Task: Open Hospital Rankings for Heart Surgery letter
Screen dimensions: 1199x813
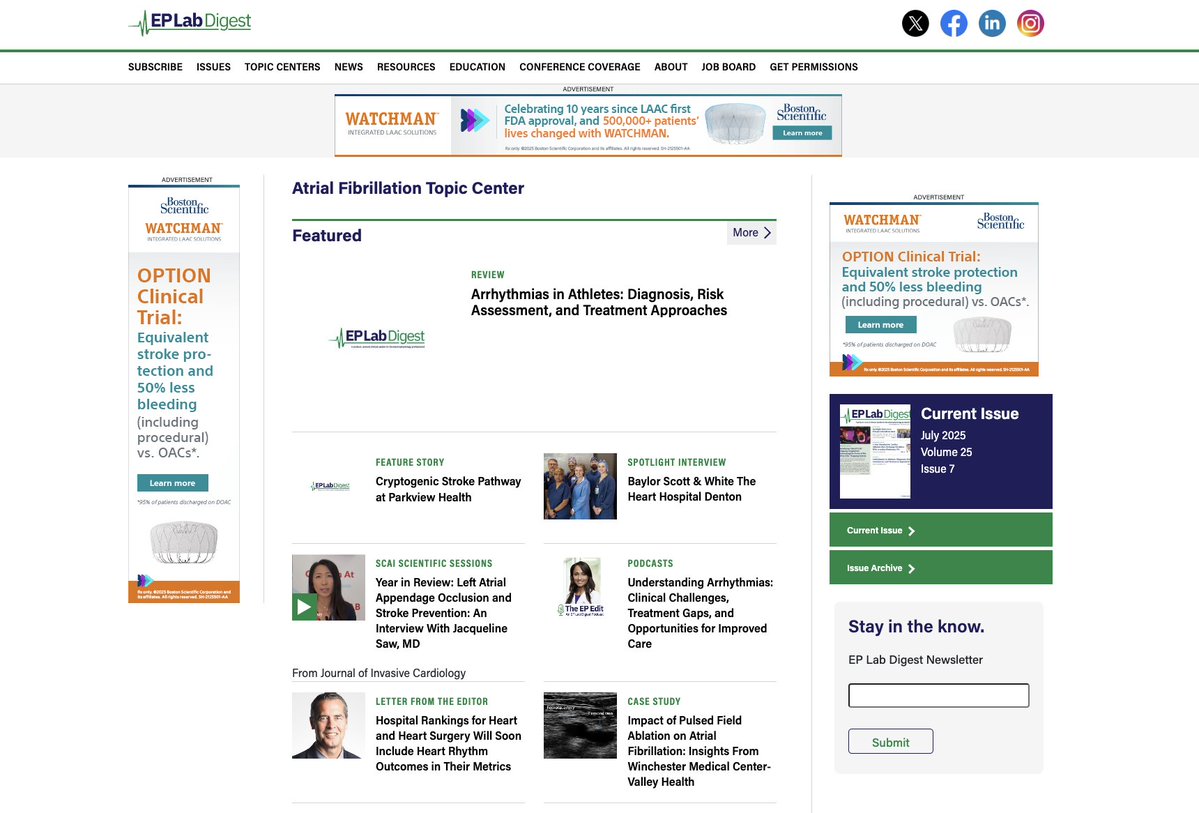Action: pos(448,743)
